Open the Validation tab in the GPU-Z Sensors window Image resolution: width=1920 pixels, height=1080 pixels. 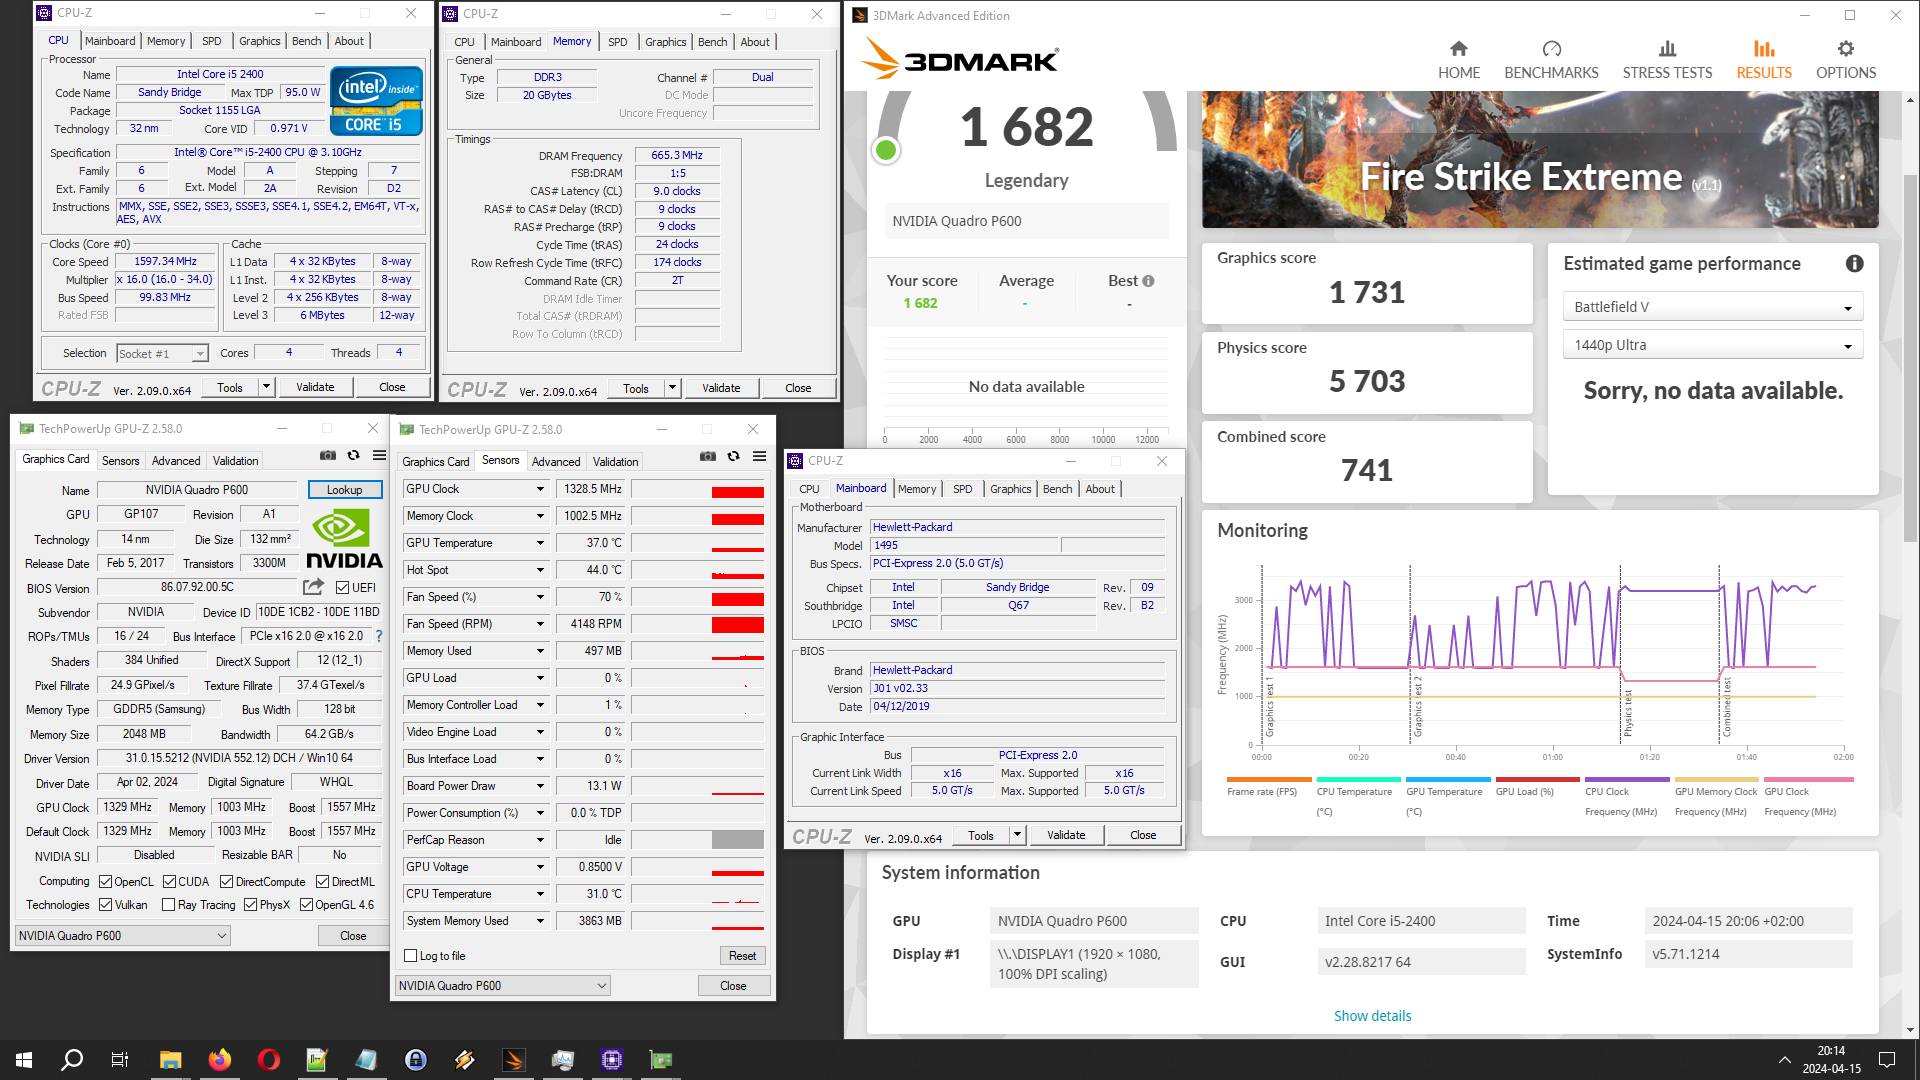tap(615, 462)
